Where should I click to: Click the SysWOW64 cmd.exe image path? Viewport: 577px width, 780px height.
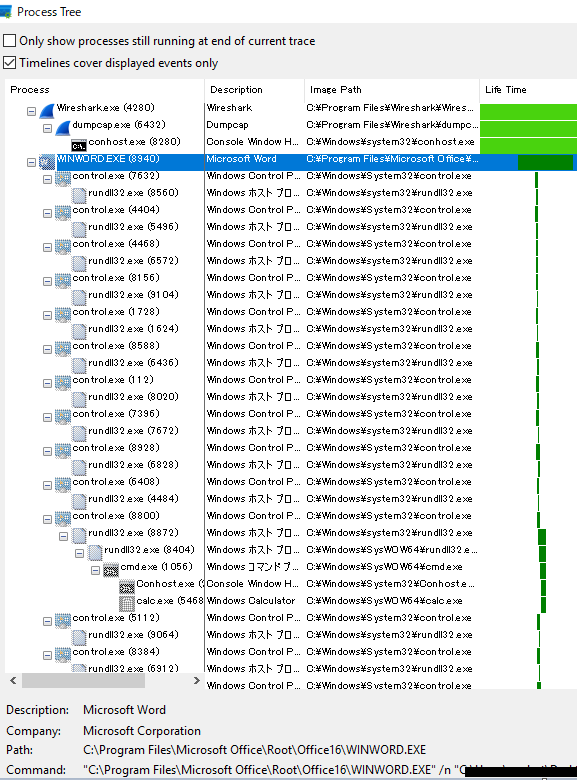(384, 567)
